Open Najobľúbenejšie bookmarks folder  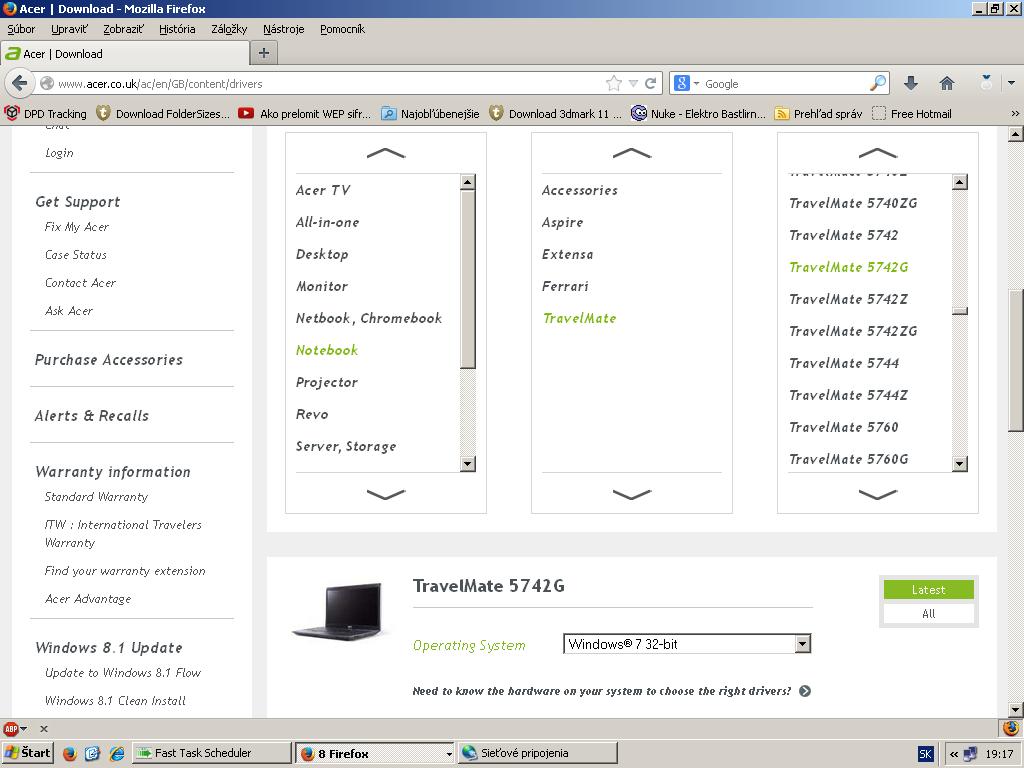[430, 114]
